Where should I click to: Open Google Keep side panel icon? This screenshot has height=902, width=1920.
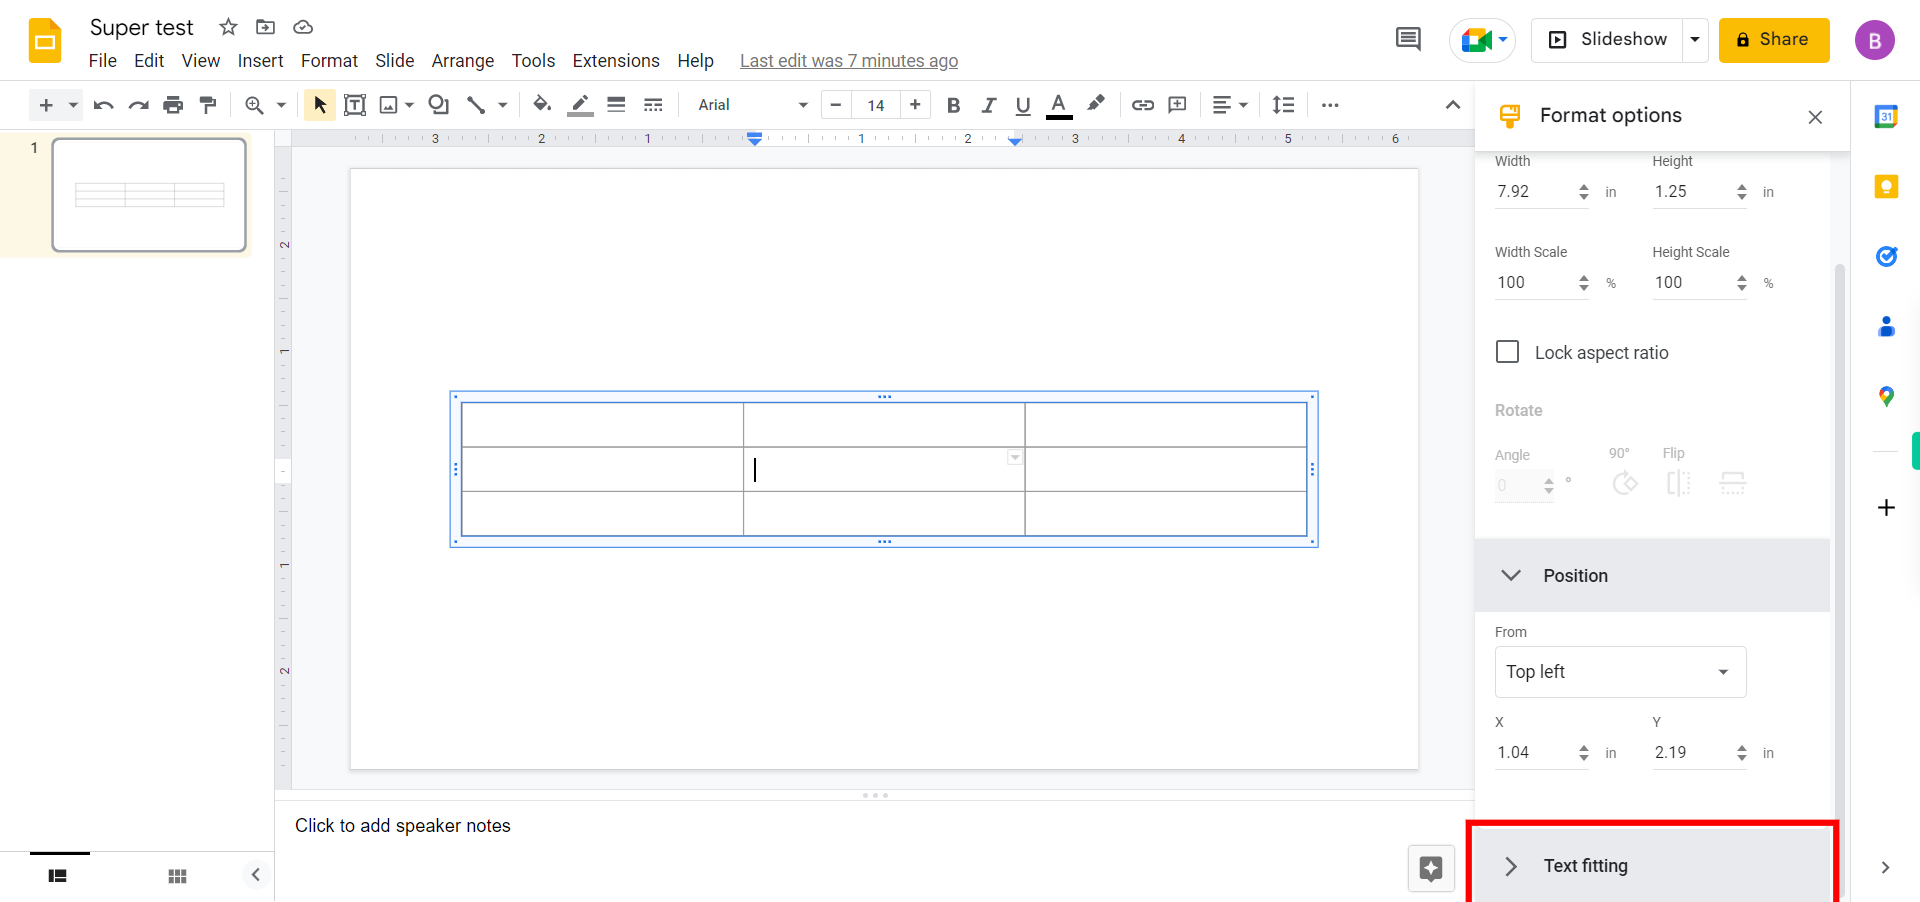(1886, 186)
